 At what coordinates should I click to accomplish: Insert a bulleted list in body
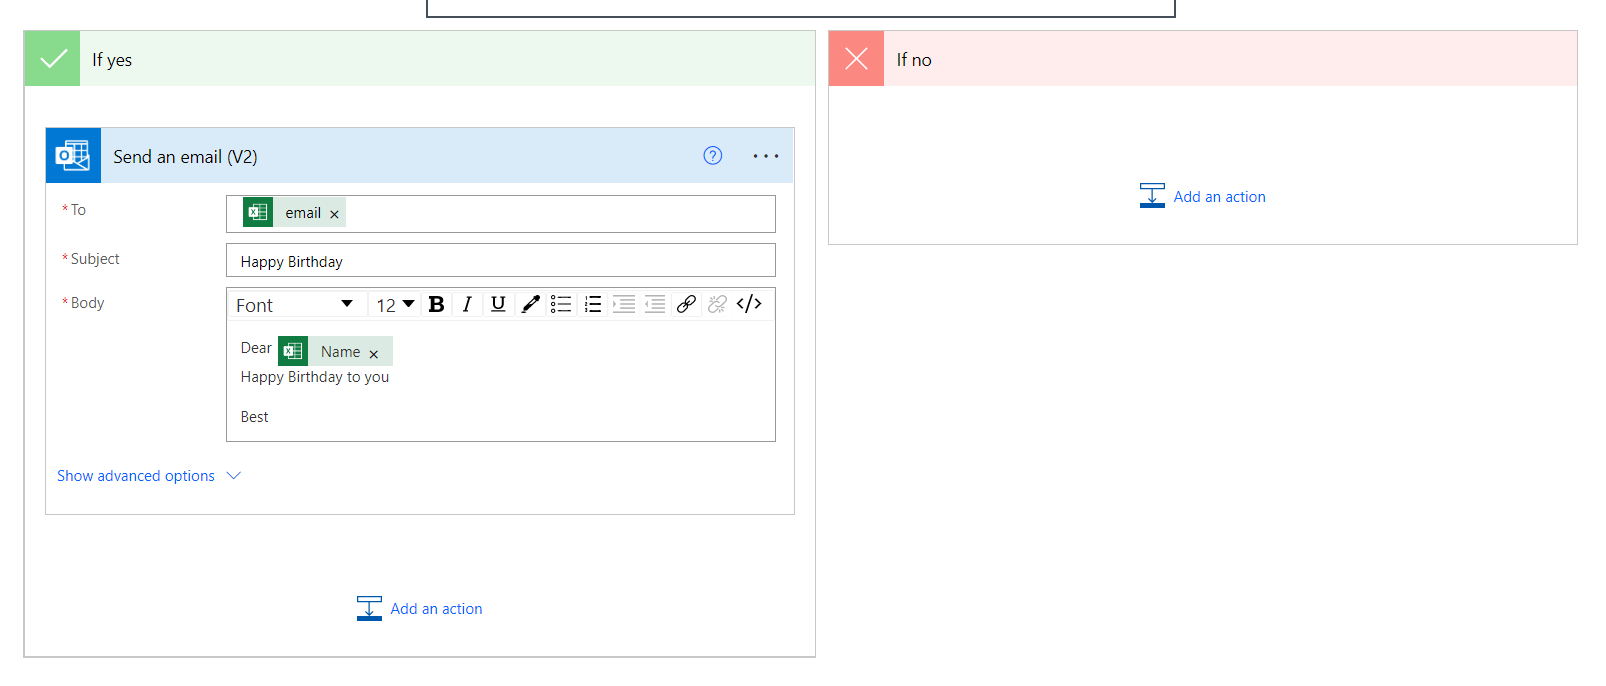(x=561, y=305)
